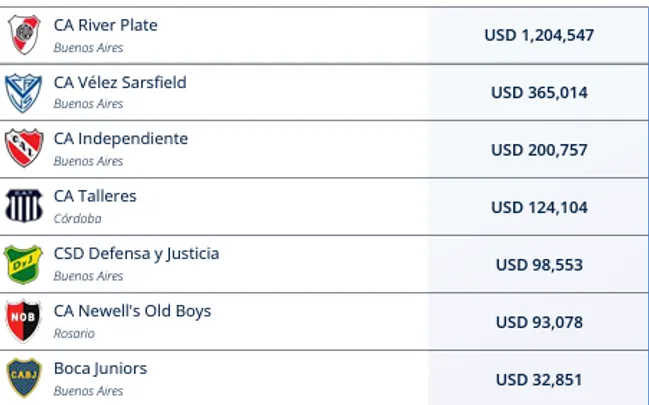Viewport: 649px width, 405px height.
Task: Click the Defensa y Justicia crest icon
Action: point(24,264)
